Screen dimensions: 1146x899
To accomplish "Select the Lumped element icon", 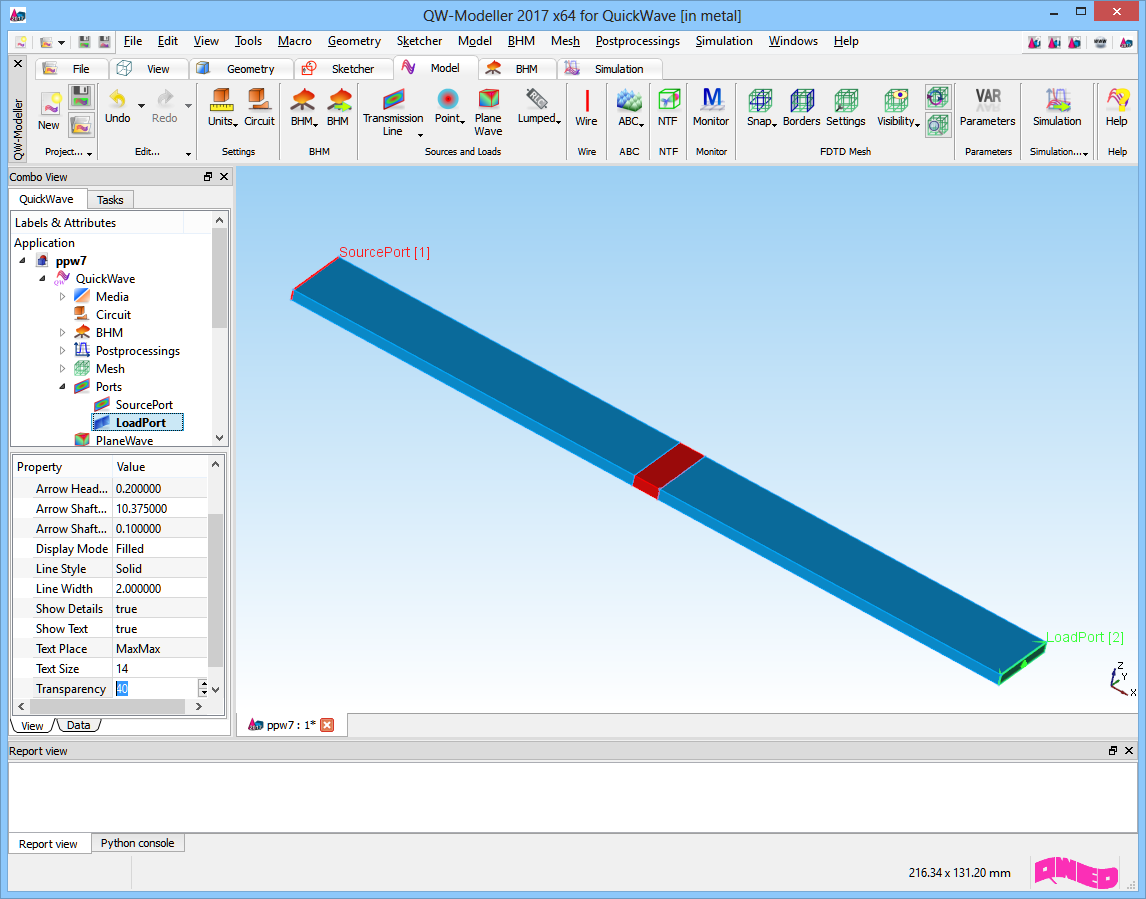I will pyautogui.click(x=536, y=99).
